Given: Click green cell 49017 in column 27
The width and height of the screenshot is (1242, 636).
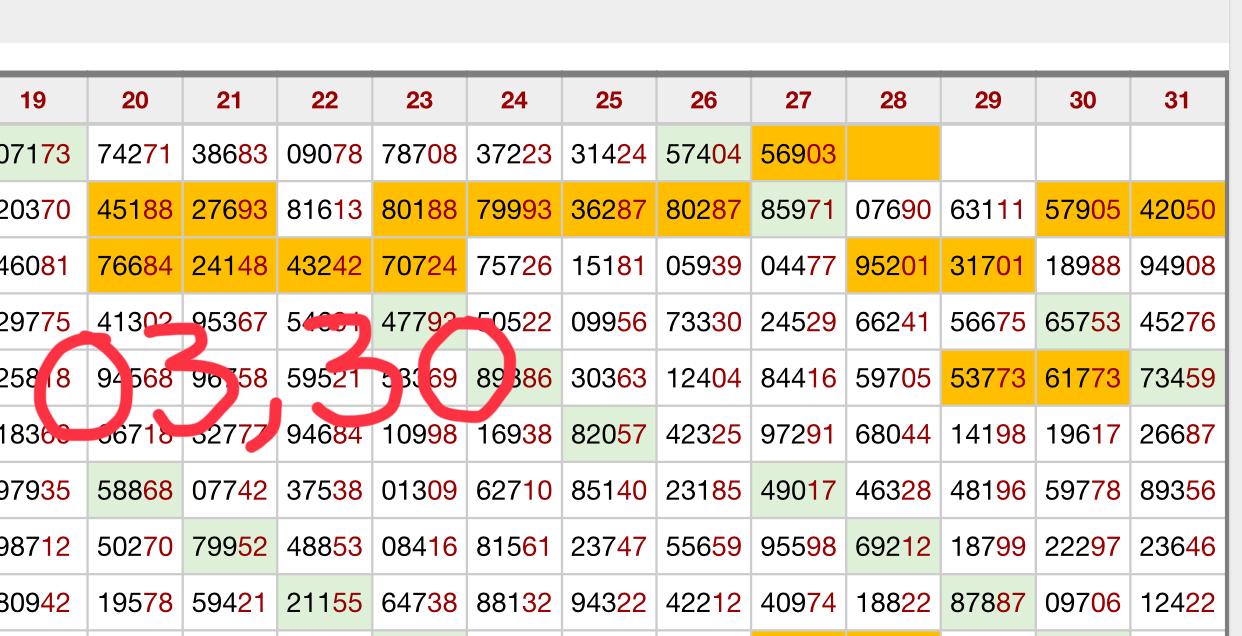Looking at the screenshot, I should (x=798, y=490).
